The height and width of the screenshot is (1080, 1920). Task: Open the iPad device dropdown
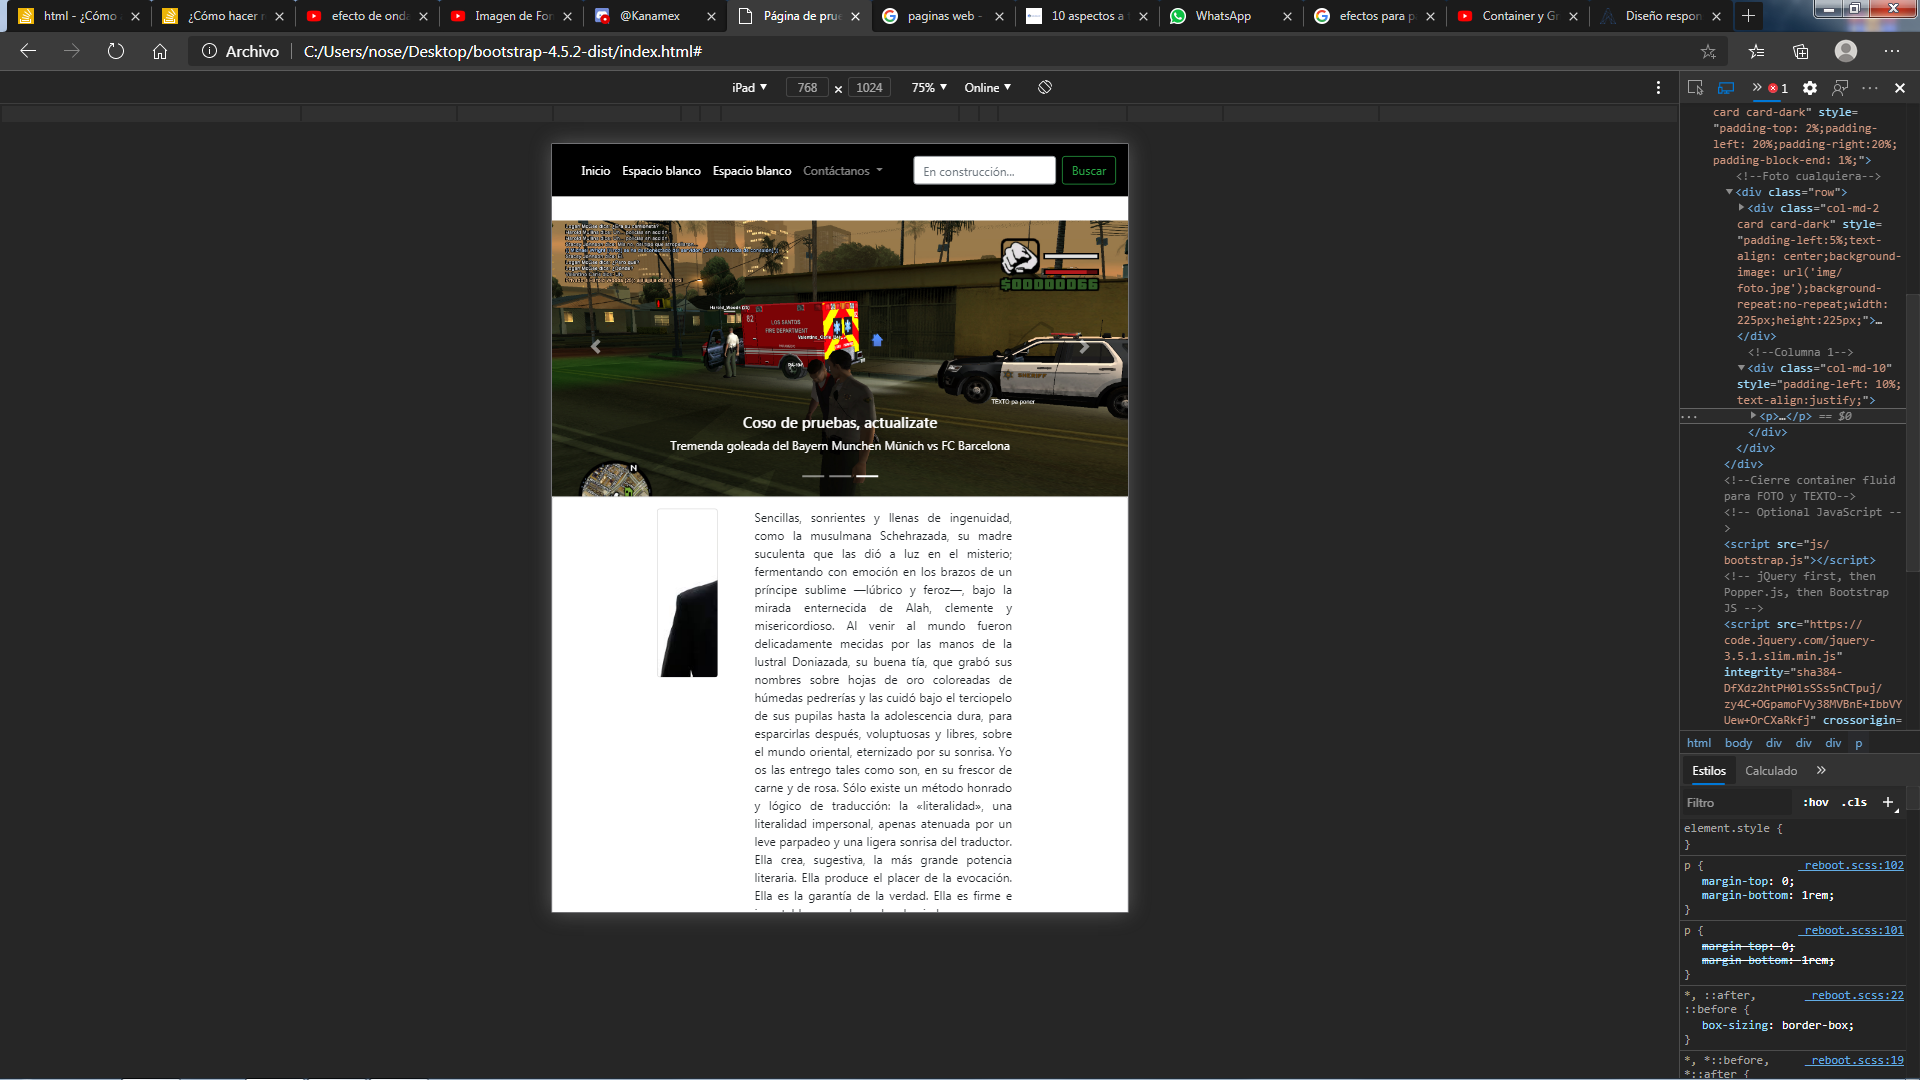click(x=749, y=88)
